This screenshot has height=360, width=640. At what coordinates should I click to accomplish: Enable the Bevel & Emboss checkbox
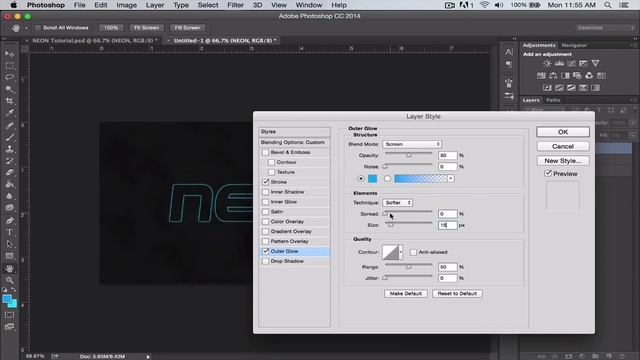click(266, 152)
